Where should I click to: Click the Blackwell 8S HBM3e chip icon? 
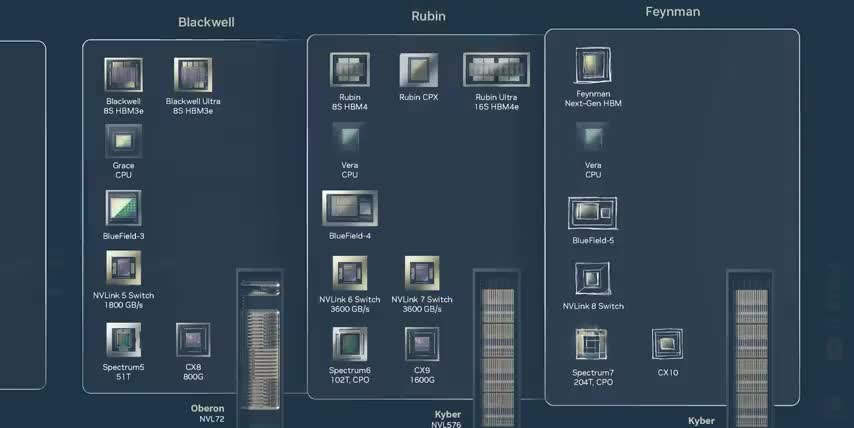pos(123,76)
